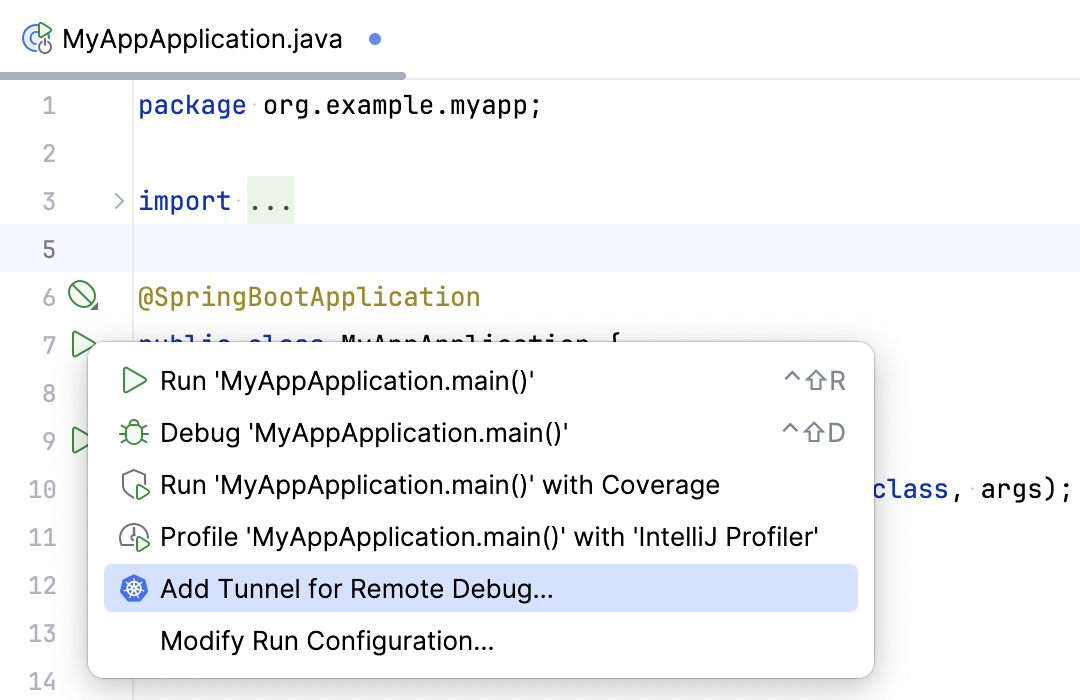Viewport: 1080px width, 700px height.
Task: Click the run arrow in the gutter on line 7
Action: [84, 344]
